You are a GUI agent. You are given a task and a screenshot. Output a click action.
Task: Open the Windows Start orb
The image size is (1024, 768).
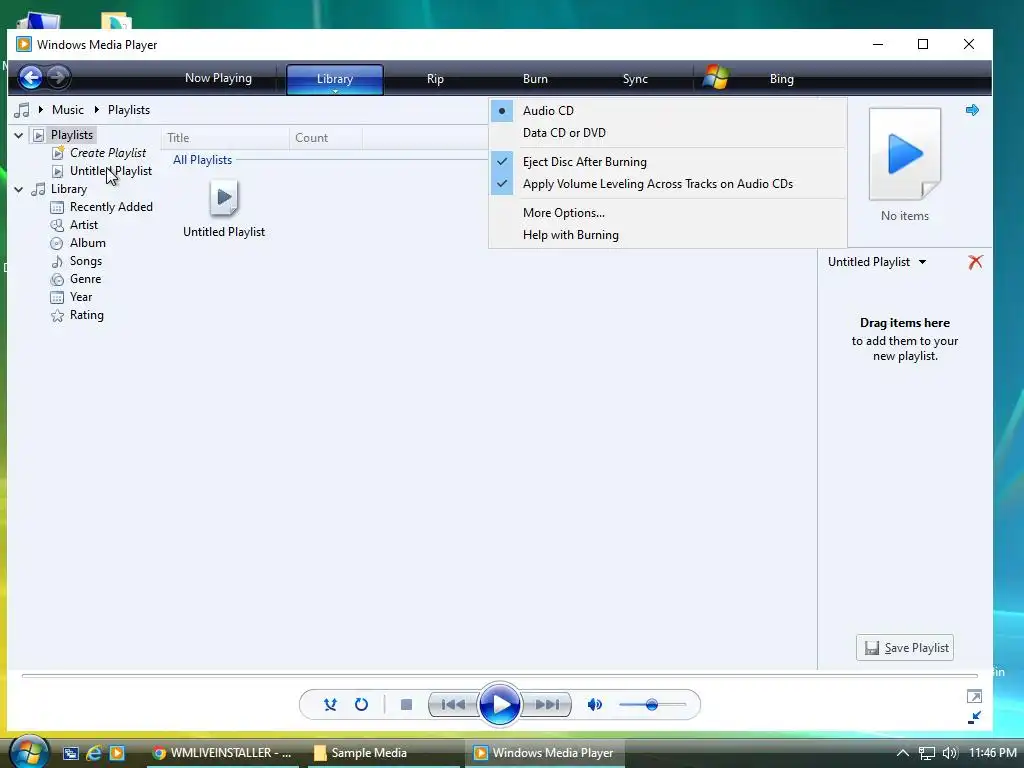(29, 752)
